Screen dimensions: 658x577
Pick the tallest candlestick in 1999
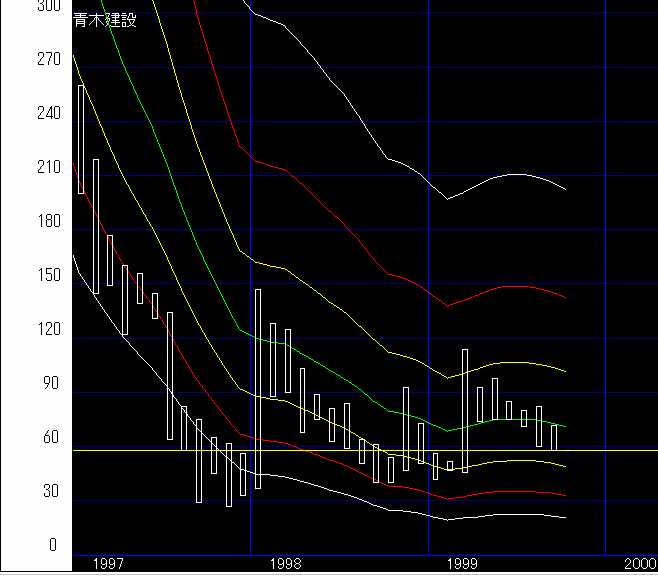pos(465,410)
